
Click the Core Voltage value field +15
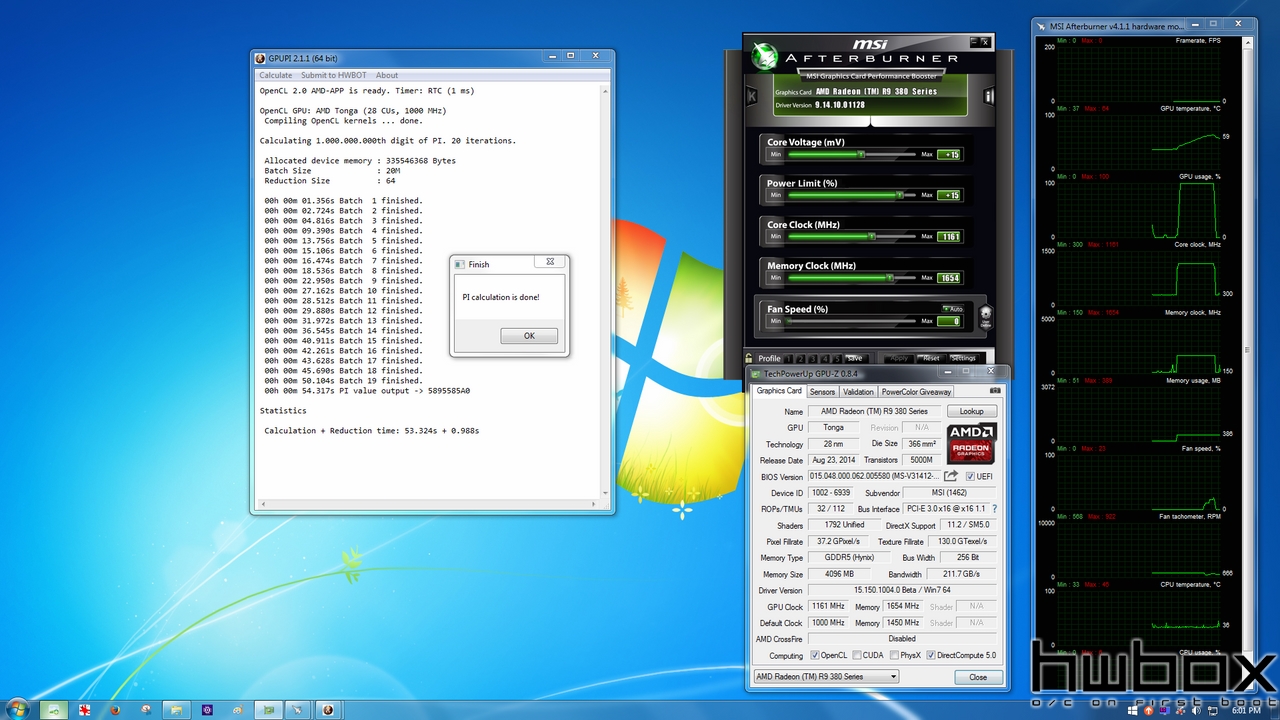(949, 154)
